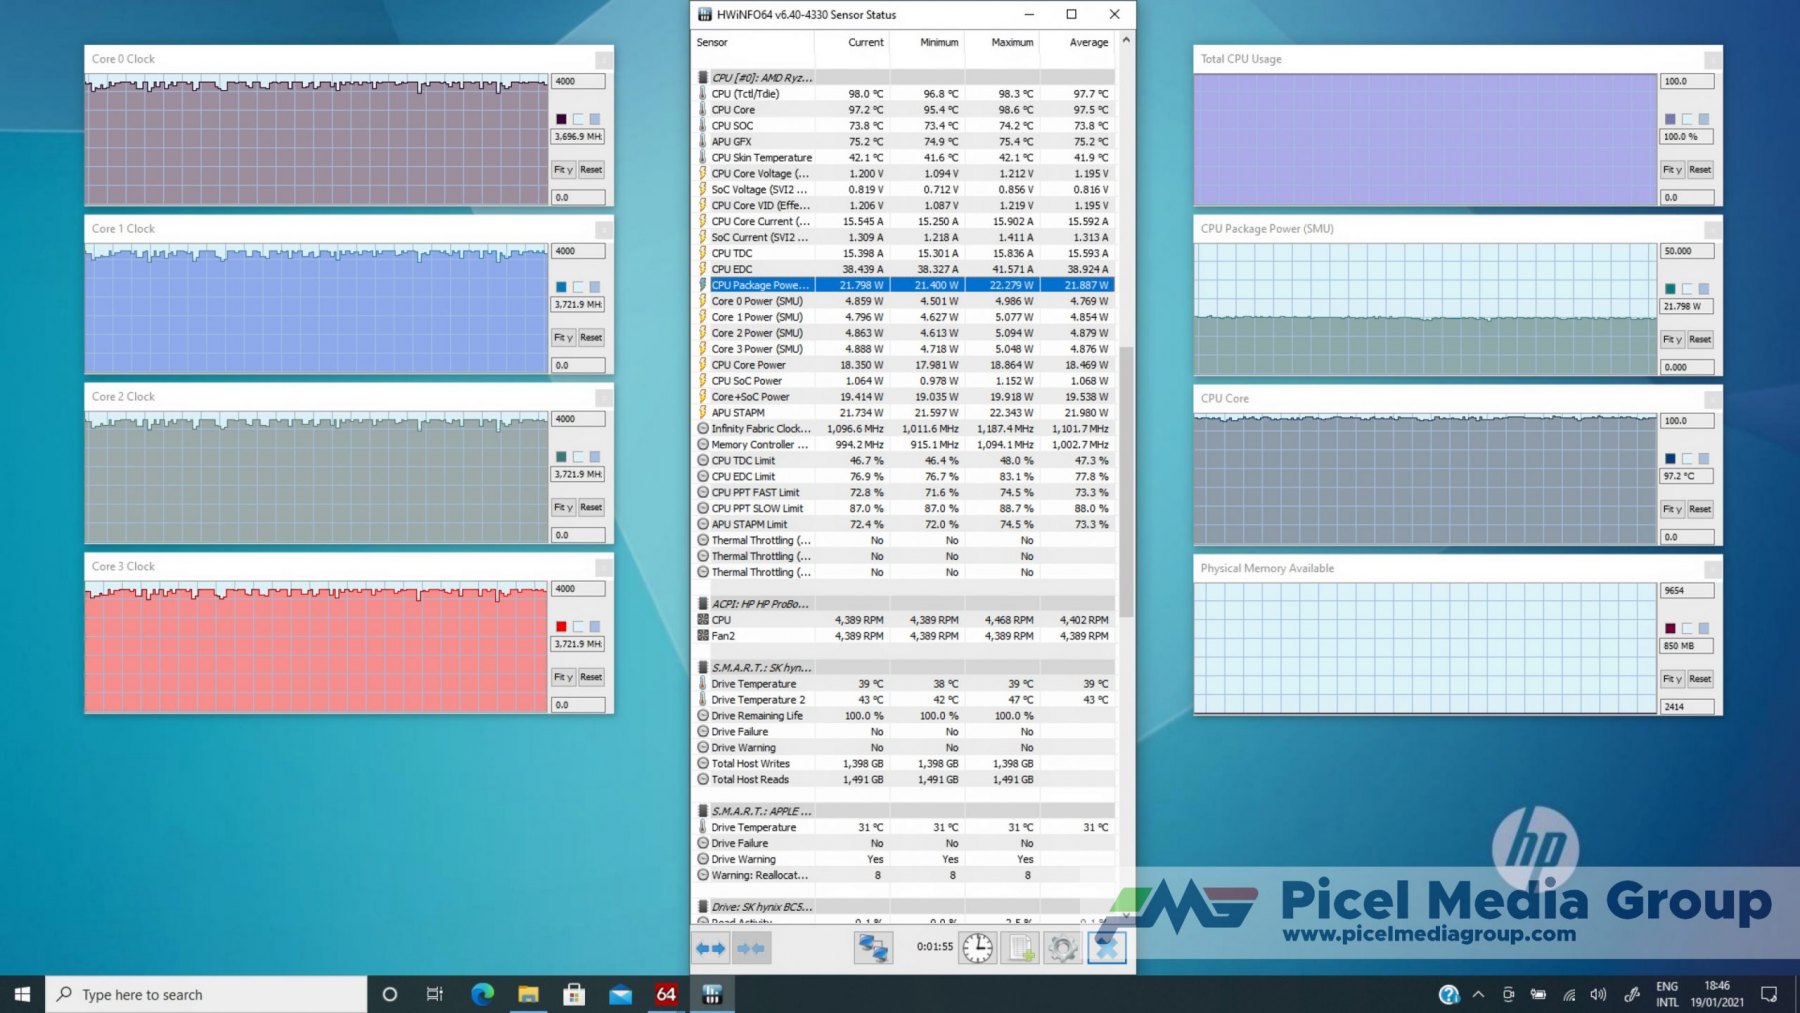Open the AIDA64 icon in taskbar
The width and height of the screenshot is (1800, 1013).
pyautogui.click(x=666, y=994)
